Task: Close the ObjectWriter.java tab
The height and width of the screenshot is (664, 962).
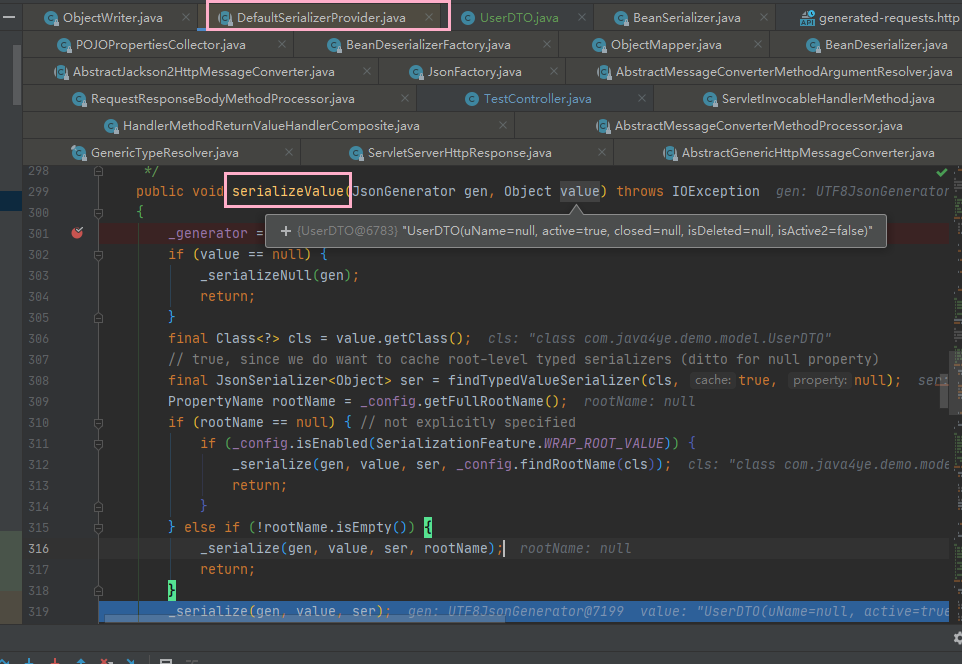Action: (186, 17)
